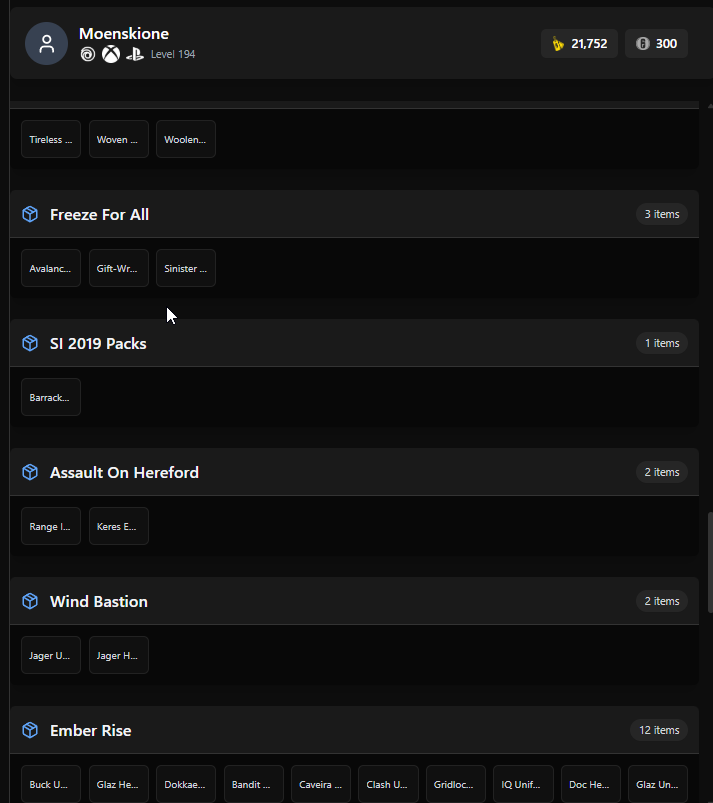Screen dimensions: 713x803
Task: Click the Ubisoft platform icon
Action: [88, 54]
